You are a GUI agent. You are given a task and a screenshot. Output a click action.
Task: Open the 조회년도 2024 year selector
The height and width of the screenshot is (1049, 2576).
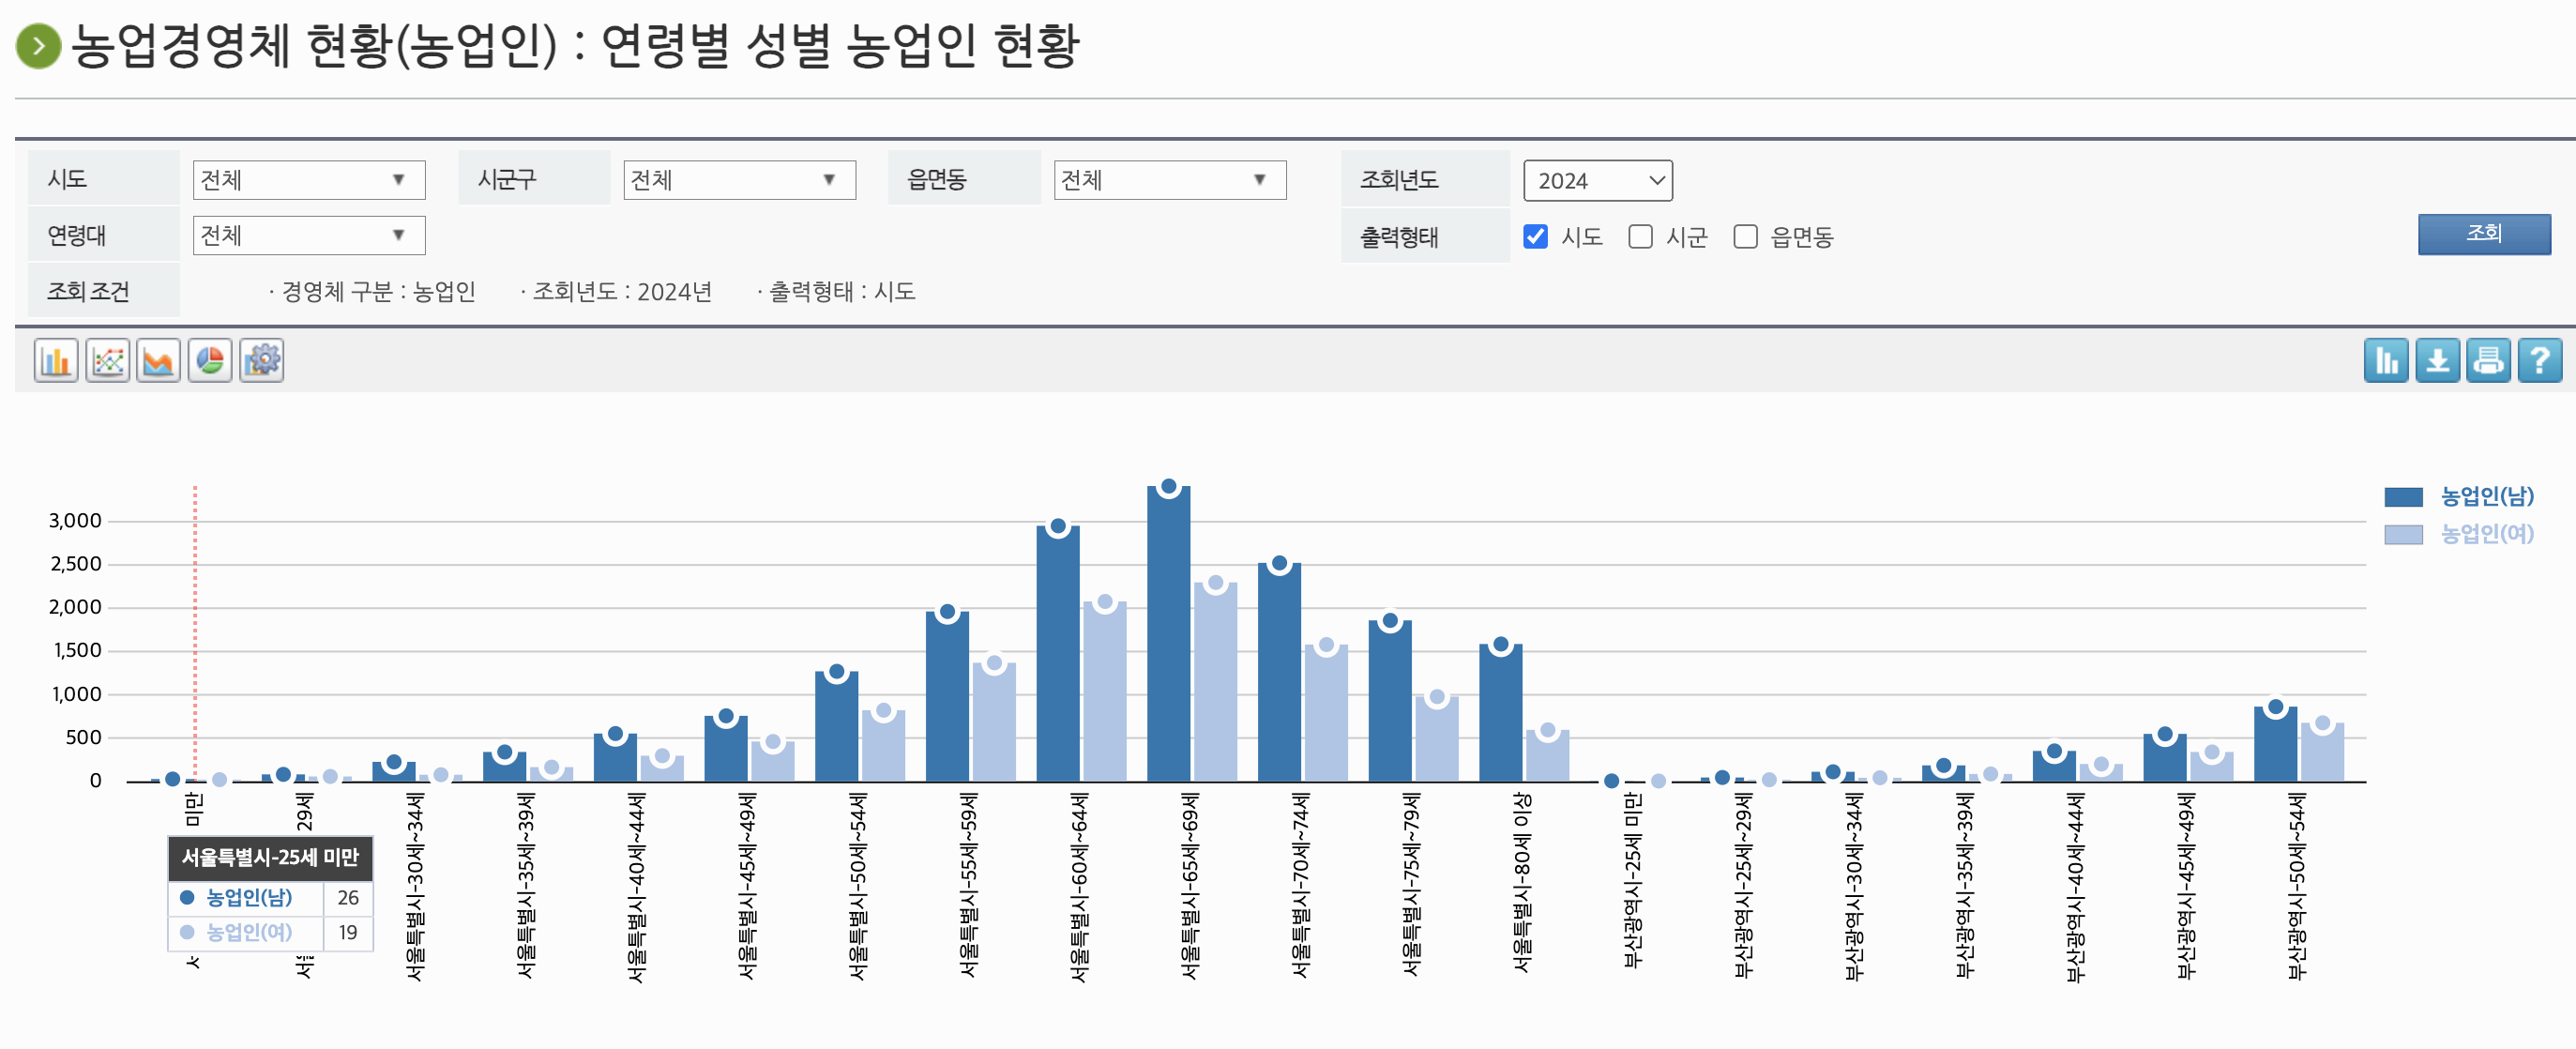[x=1597, y=181]
